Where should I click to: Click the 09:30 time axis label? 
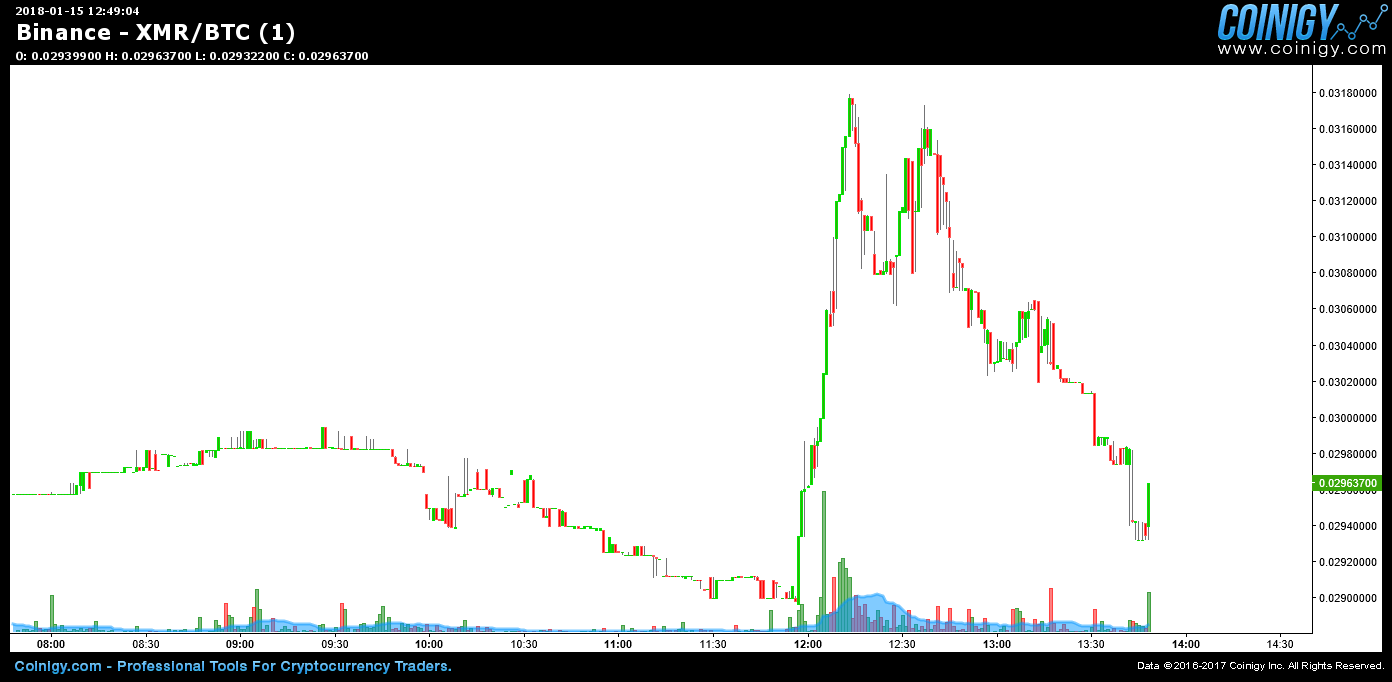[335, 644]
